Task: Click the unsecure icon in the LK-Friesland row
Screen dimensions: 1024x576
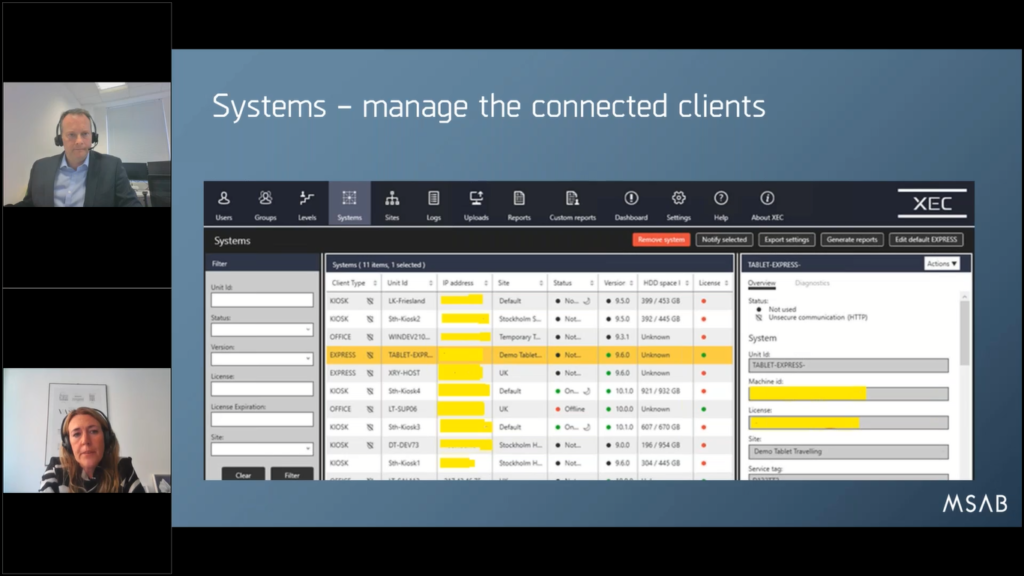Action: [x=370, y=301]
